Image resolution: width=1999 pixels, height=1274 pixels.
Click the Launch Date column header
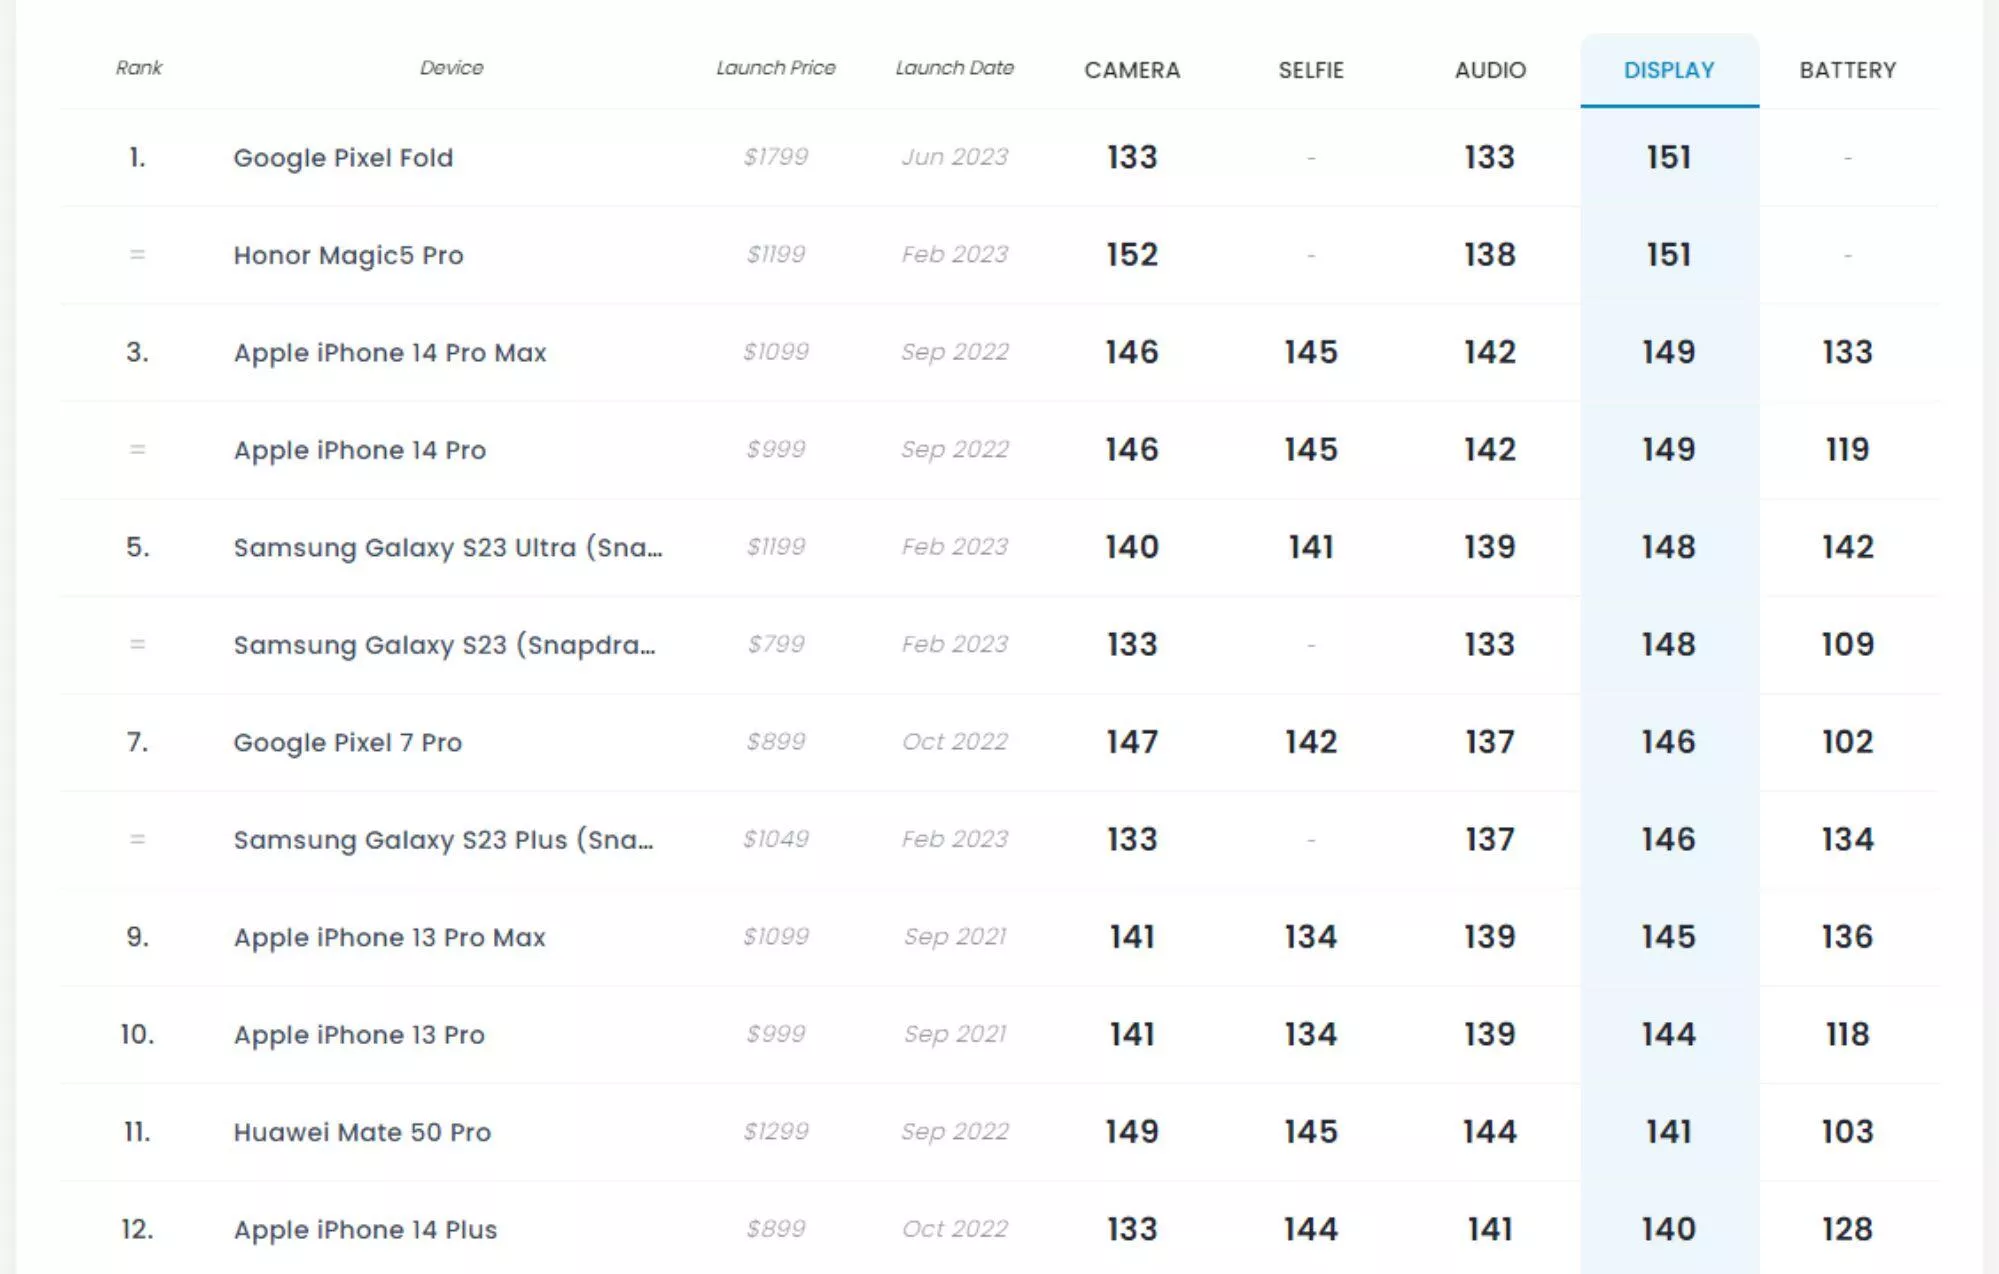[955, 68]
